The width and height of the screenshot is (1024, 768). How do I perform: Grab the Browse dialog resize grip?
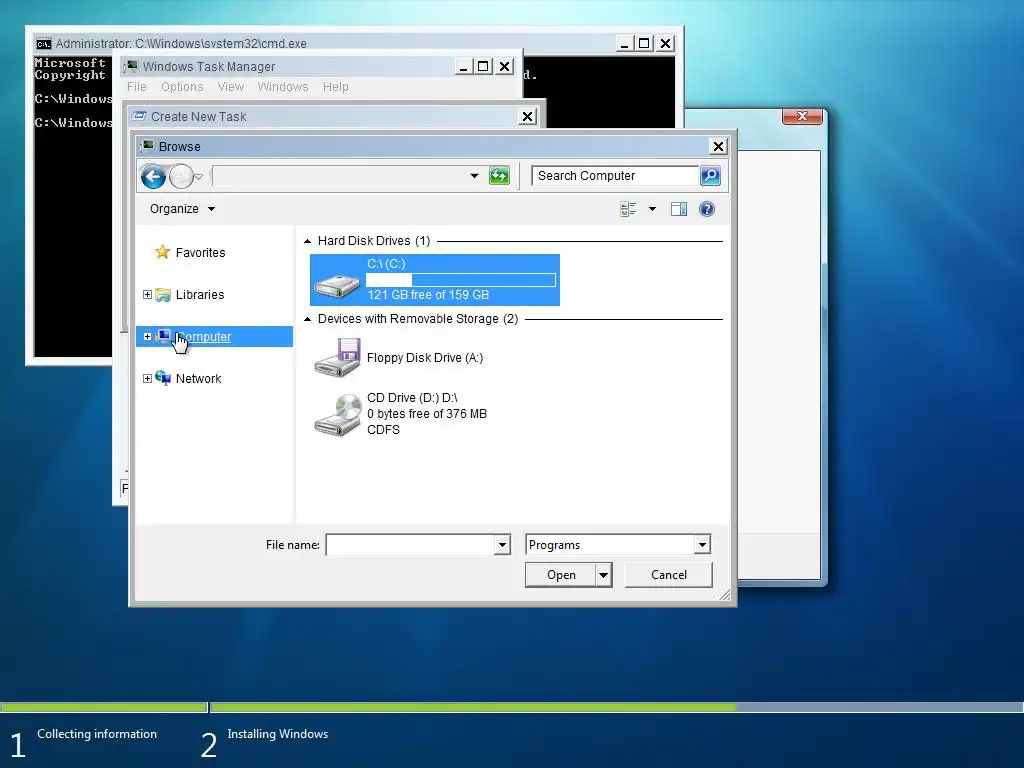[725, 594]
